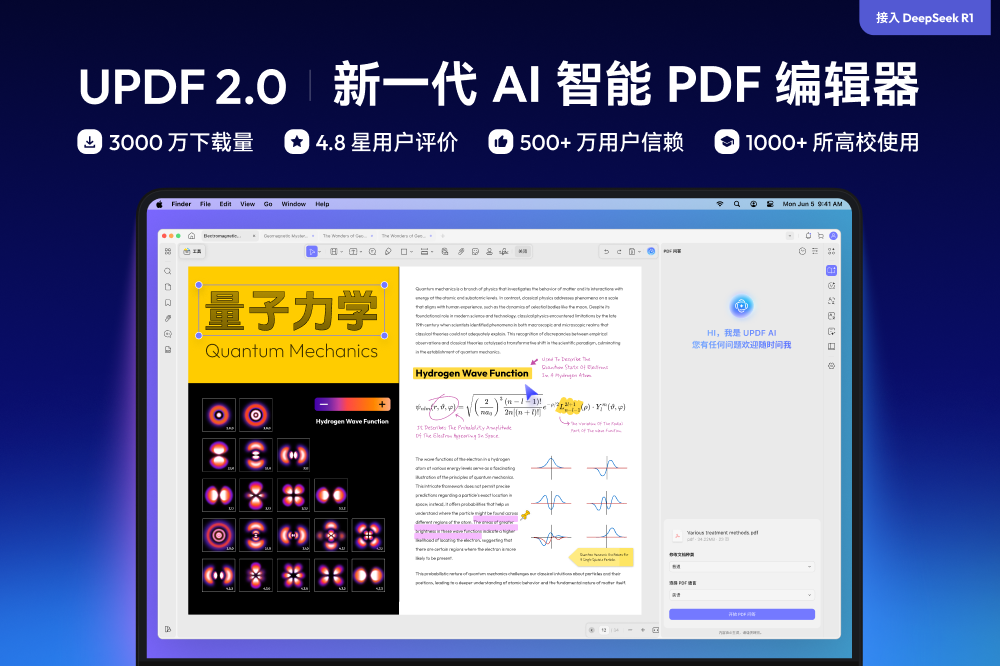Click the pushpin annotation in document

coord(525,515)
